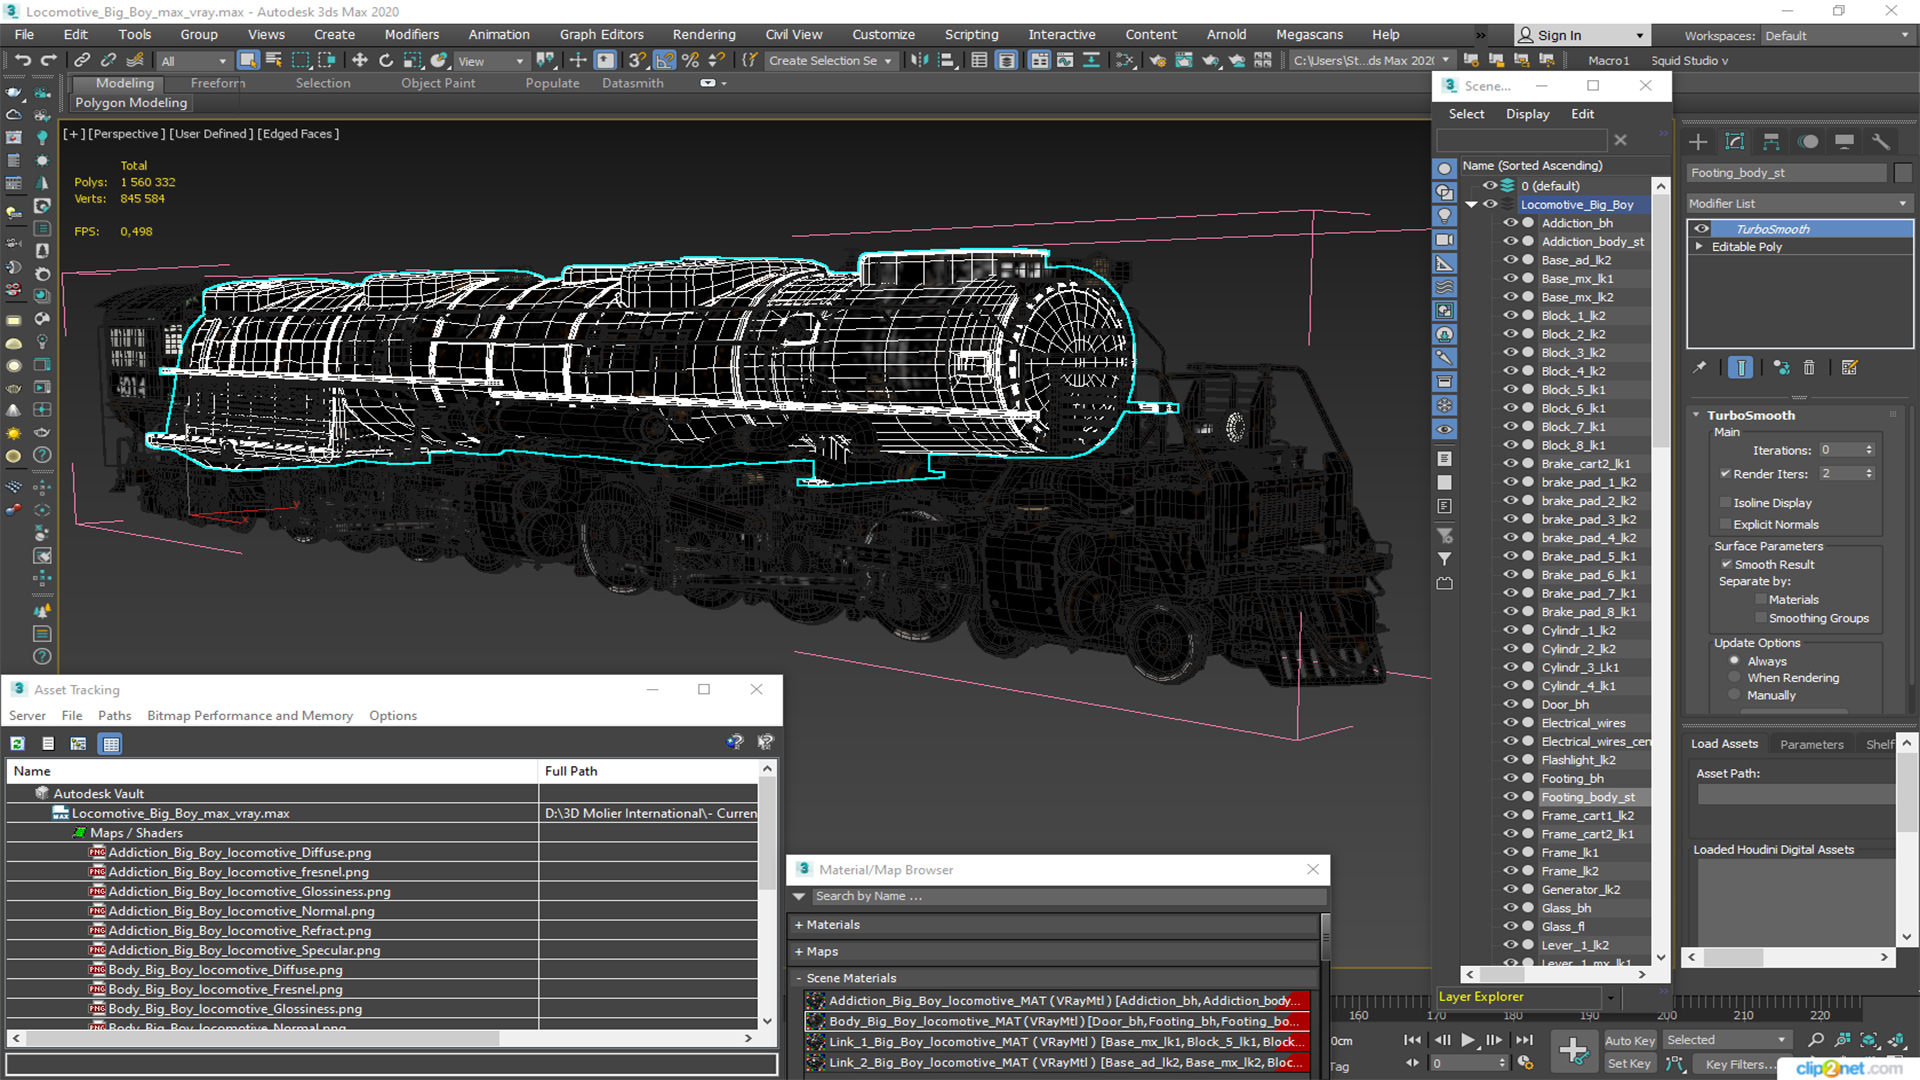Click Polygon Modeling ribbon button
The width and height of the screenshot is (1920, 1080).
pyautogui.click(x=131, y=102)
